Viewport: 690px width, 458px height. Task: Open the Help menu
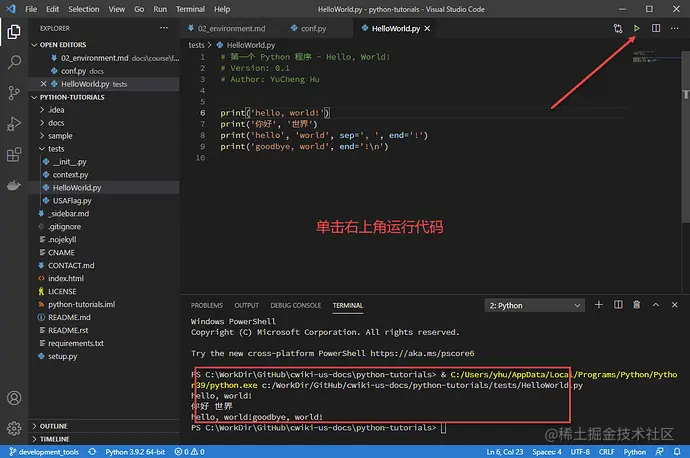coord(222,9)
